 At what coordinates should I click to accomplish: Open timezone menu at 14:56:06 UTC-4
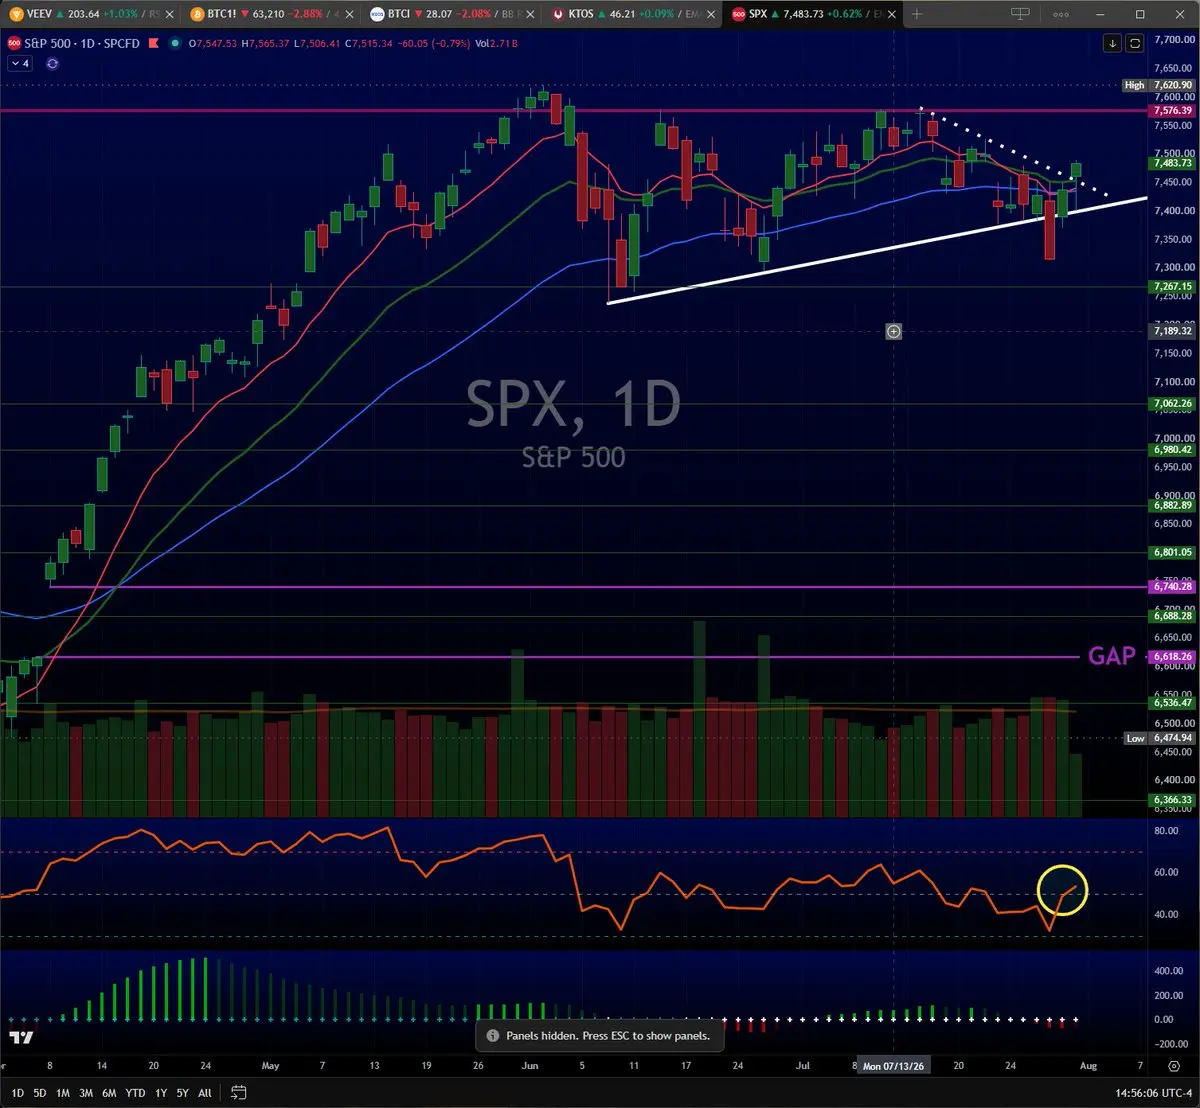[1152, 1093]
